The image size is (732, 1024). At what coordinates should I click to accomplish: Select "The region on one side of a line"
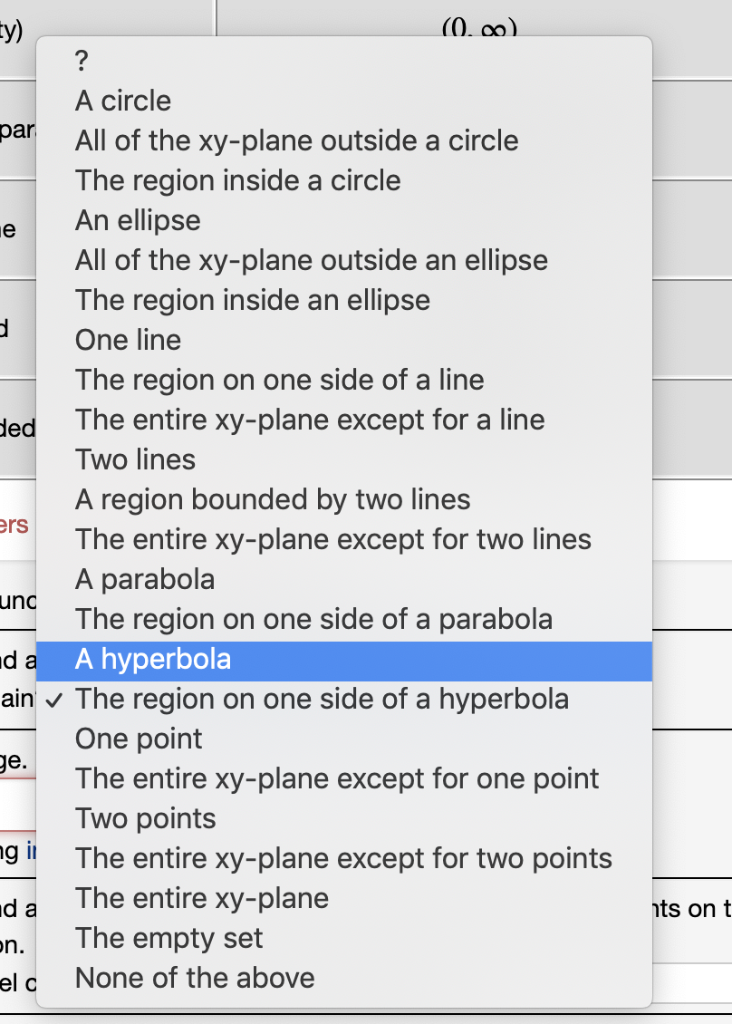tap(278, 380)
